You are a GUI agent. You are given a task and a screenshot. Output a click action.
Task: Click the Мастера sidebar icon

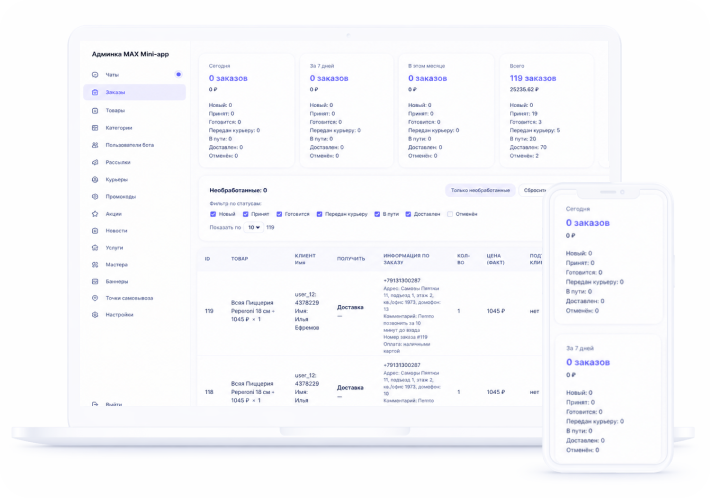point(95,265)
